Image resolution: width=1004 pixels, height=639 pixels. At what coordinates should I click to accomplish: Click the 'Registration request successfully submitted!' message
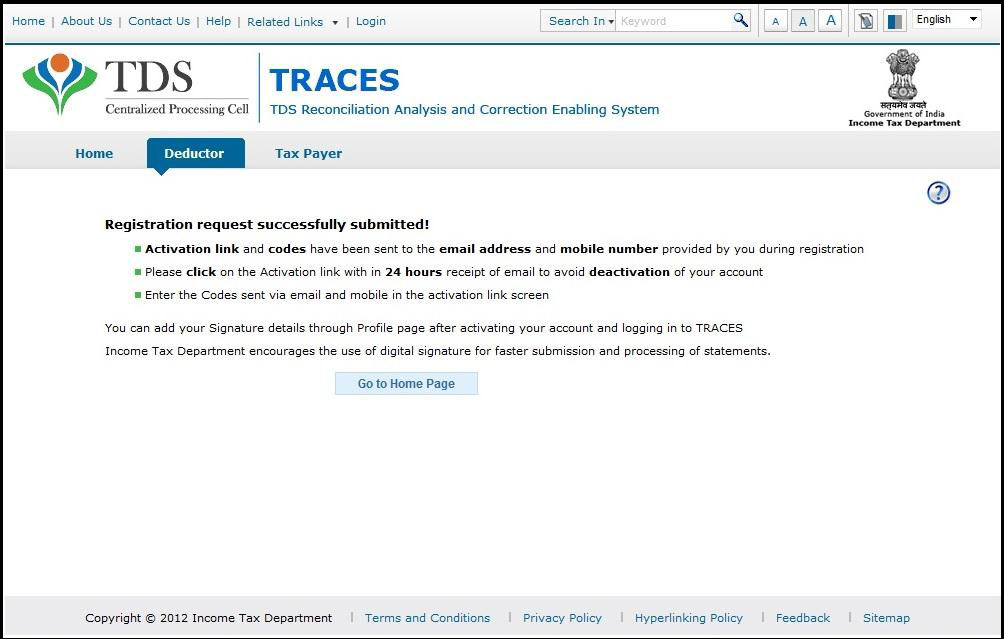click(267, 225)
